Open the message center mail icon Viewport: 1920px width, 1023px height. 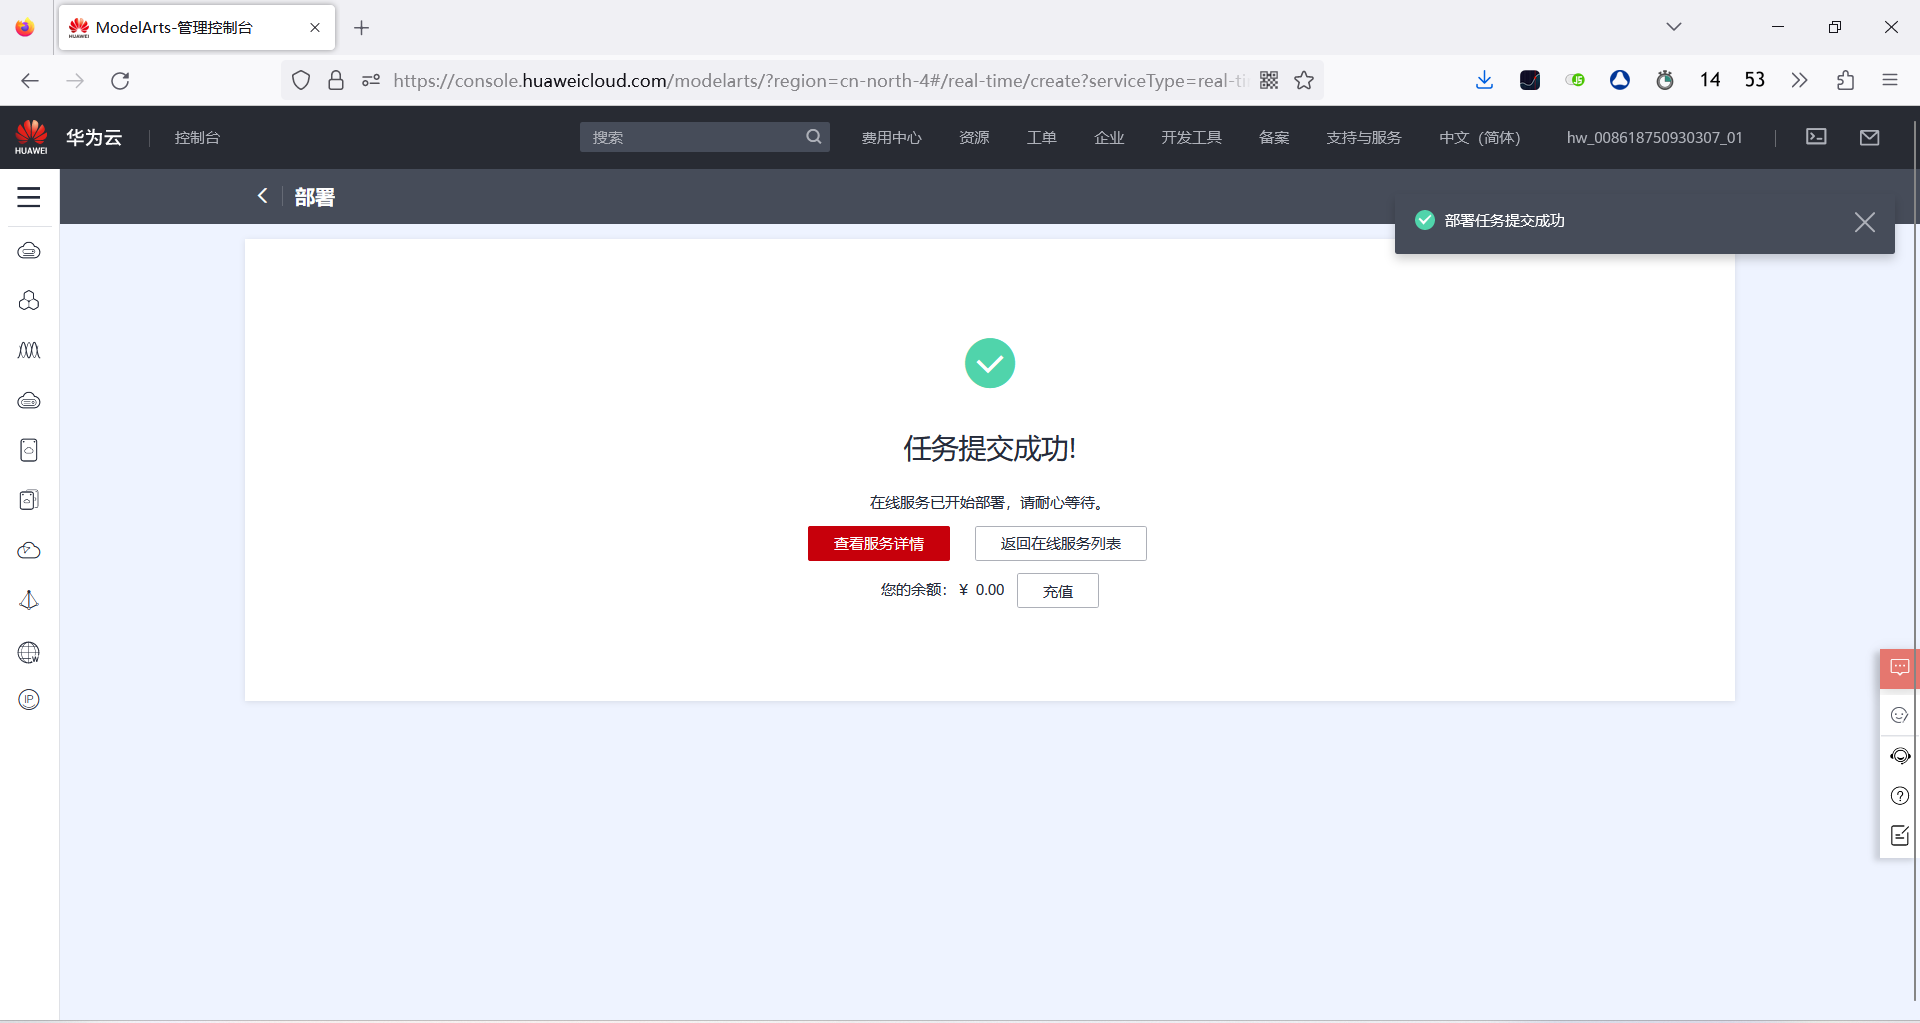tap(1871, 137)
